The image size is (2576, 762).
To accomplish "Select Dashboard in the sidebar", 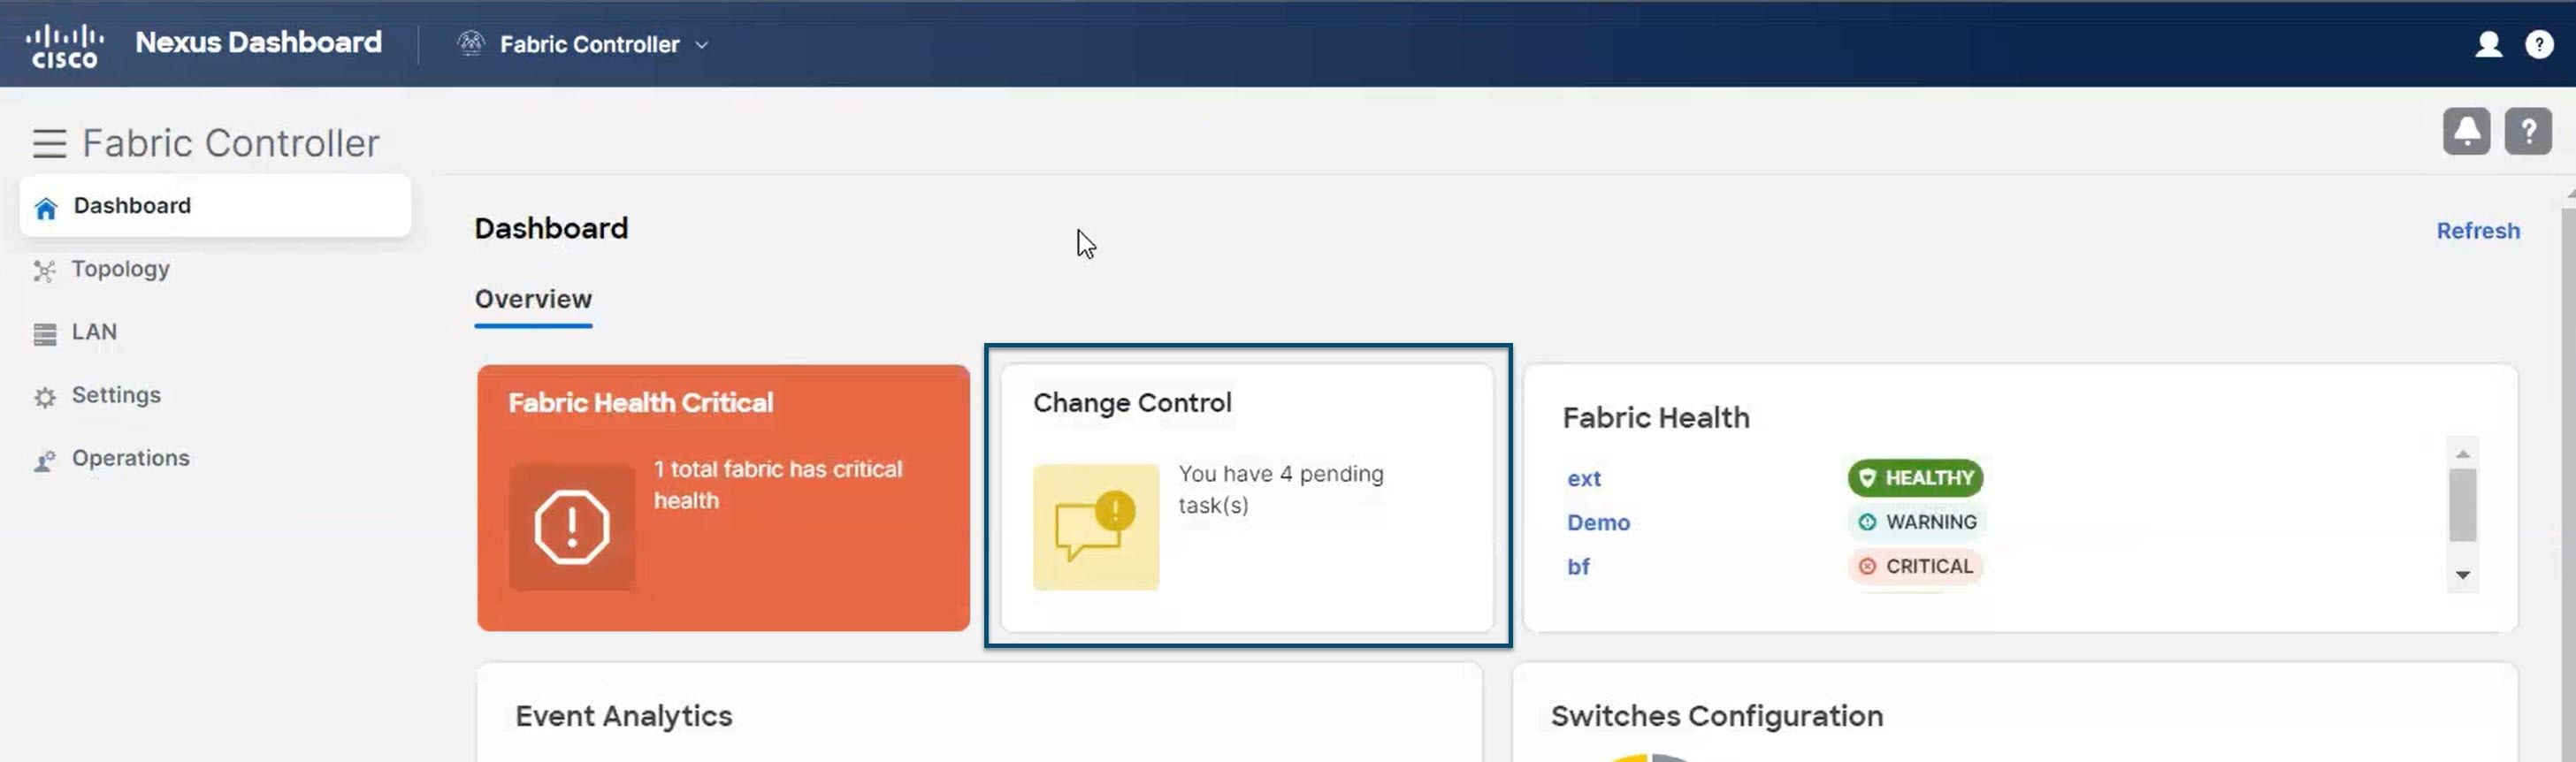I will [215, 206].
